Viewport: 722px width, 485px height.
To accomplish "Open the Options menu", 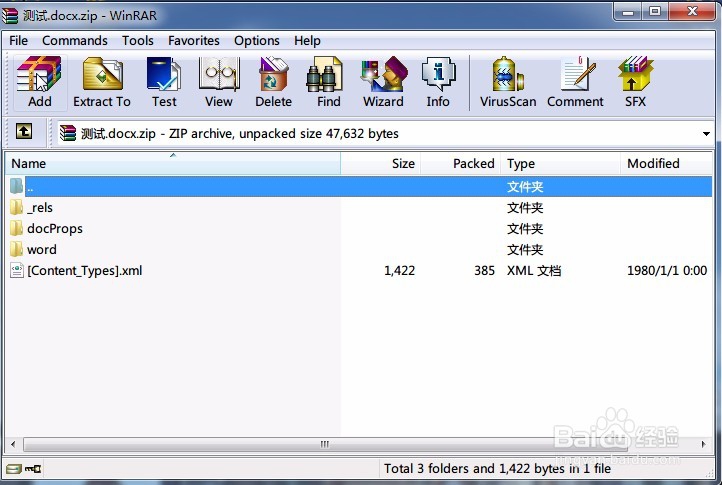I will pos(256,41).
